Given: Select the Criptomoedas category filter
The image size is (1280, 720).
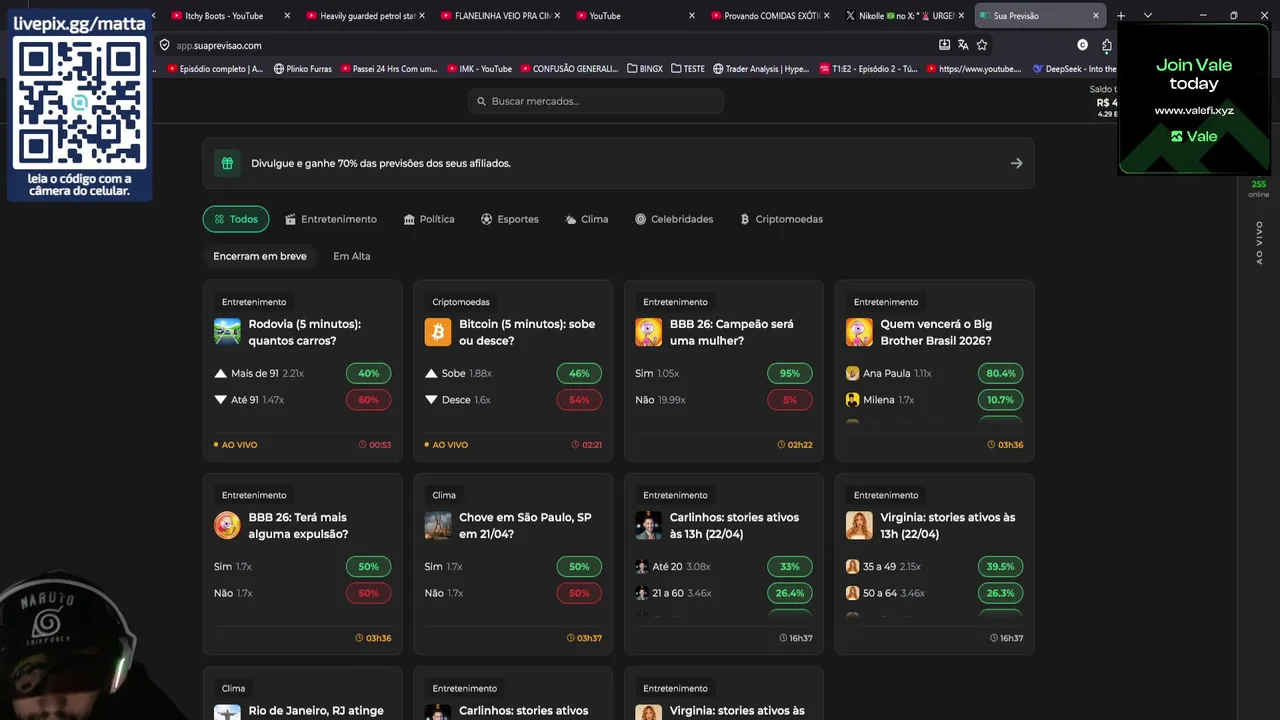Looking at the screenshot, I should (x=781, y=219).
